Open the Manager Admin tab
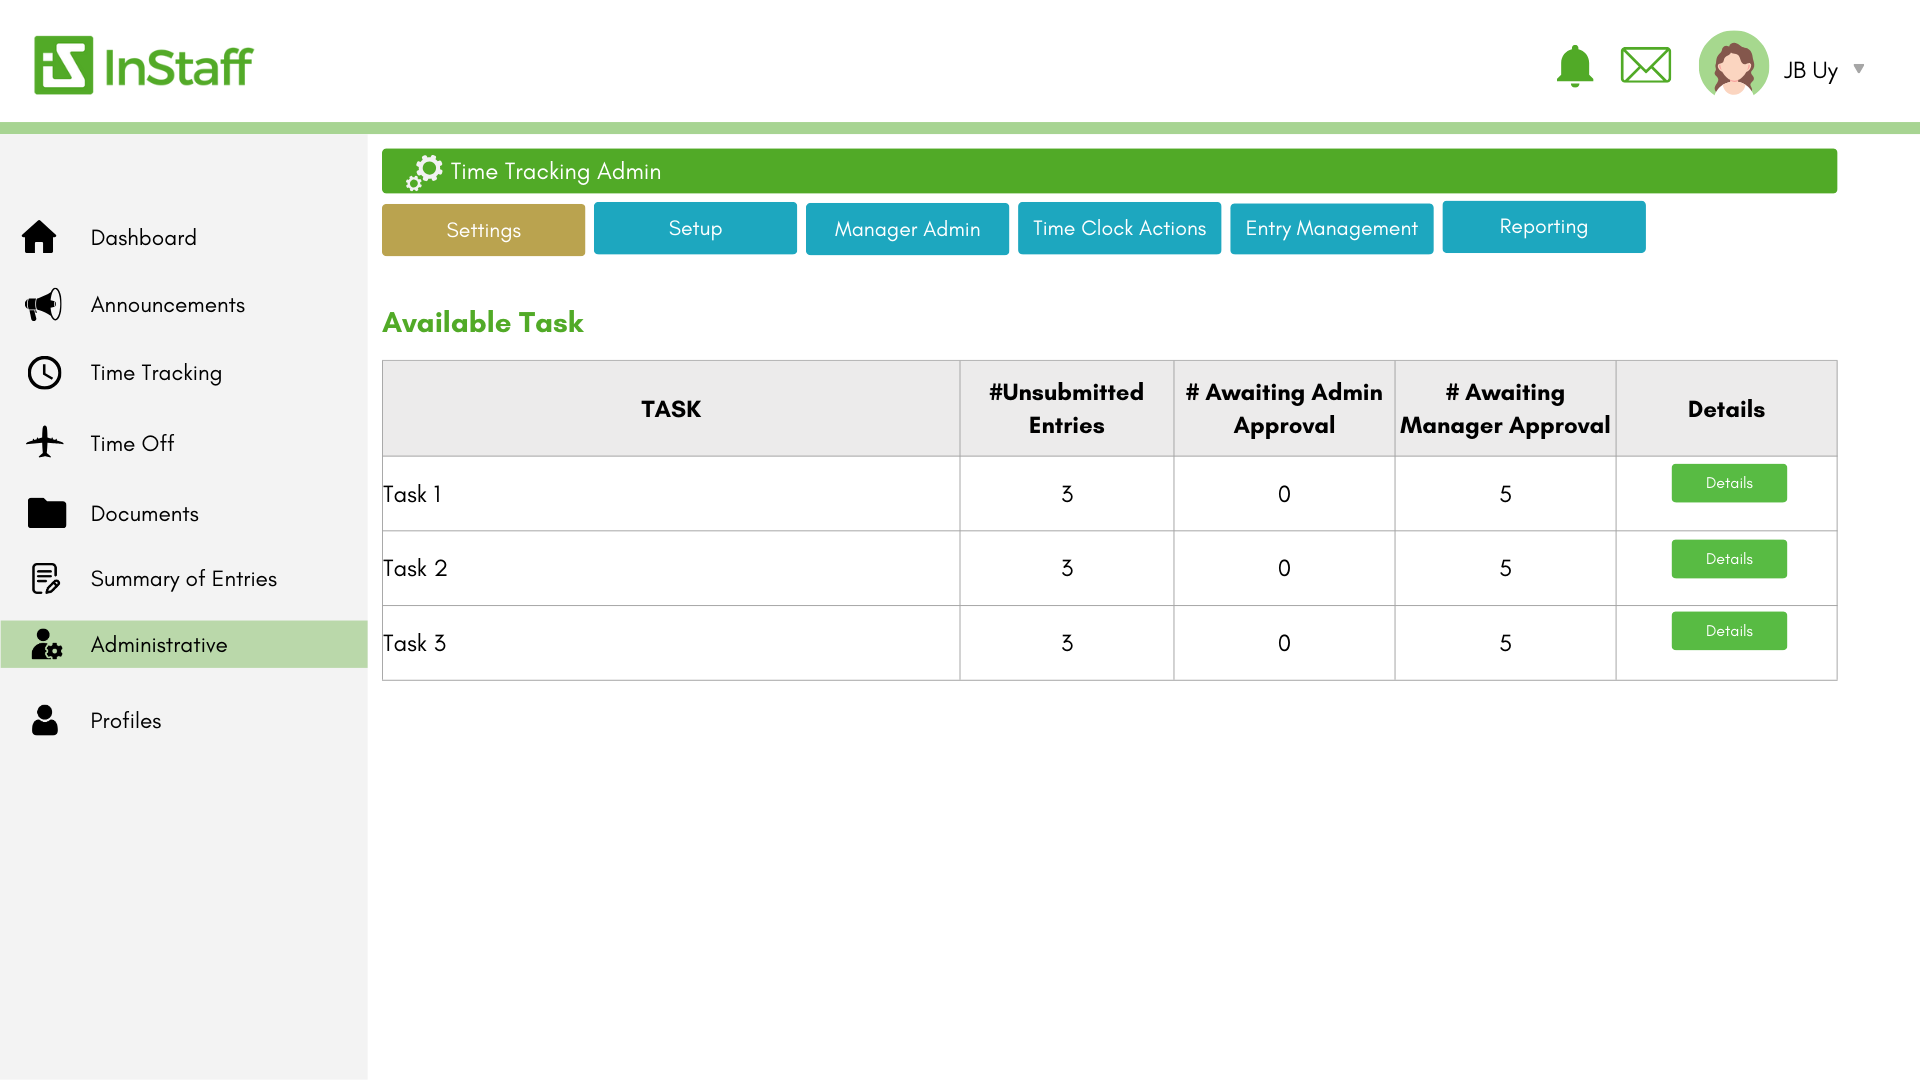Screen dimensions: 1920x1080 point(907,229)
